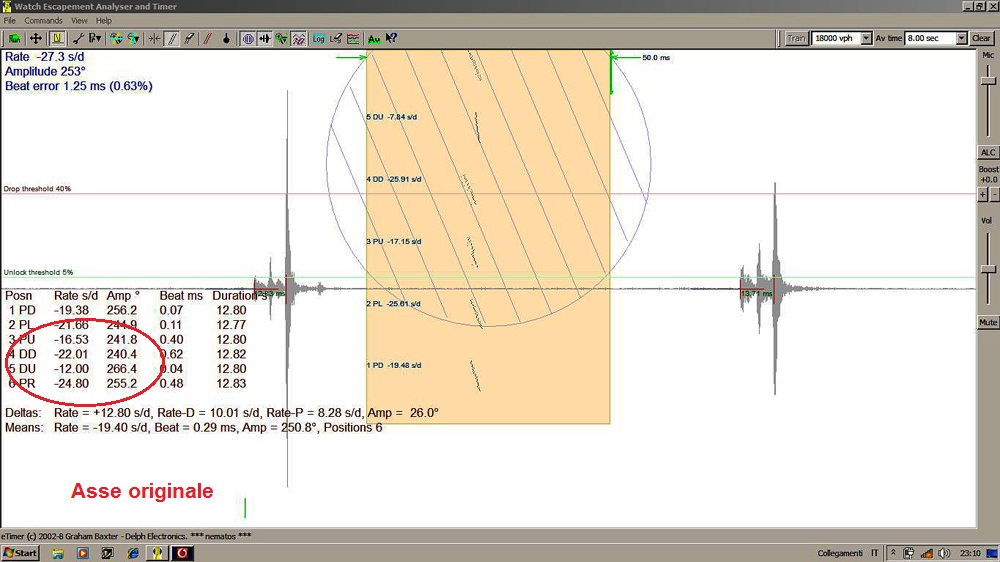Expand the Av time 8.00 sec dropdown
Screen dimensions: 1000x562
(962, 38)
